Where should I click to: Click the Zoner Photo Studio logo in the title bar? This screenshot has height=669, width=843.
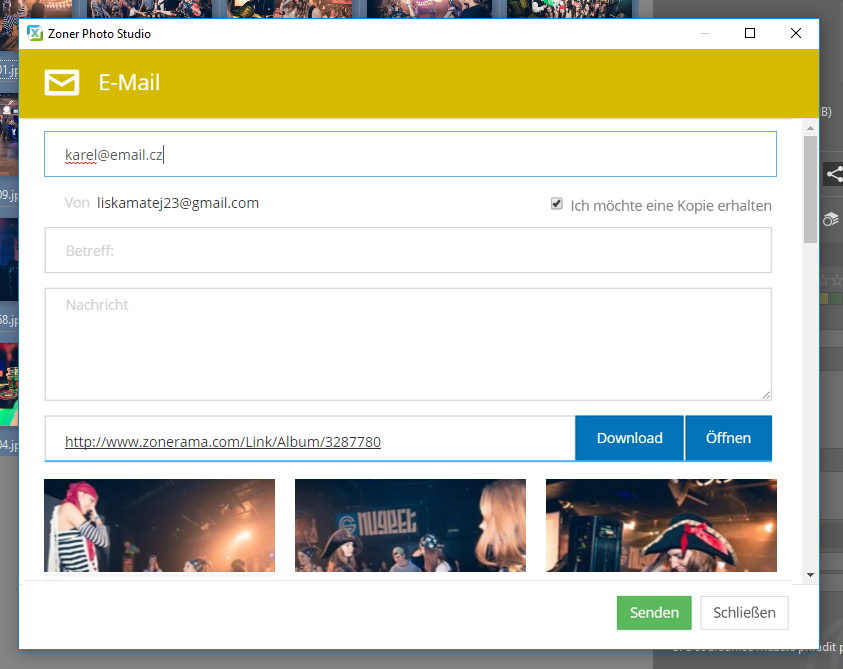click(x=35, y=33)
